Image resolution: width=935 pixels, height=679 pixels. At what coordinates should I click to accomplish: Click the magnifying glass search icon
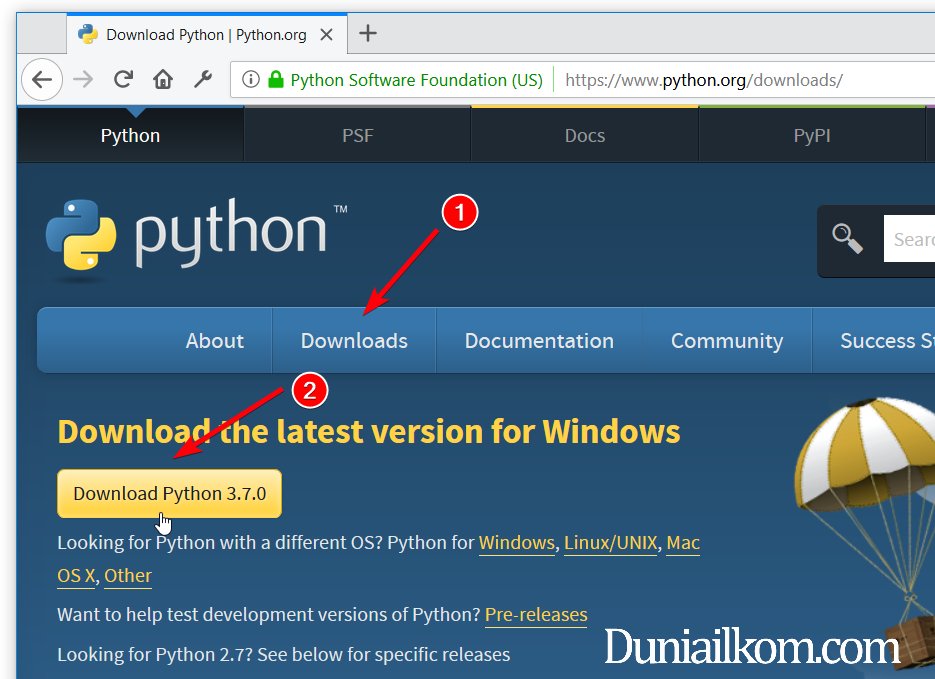847,238
